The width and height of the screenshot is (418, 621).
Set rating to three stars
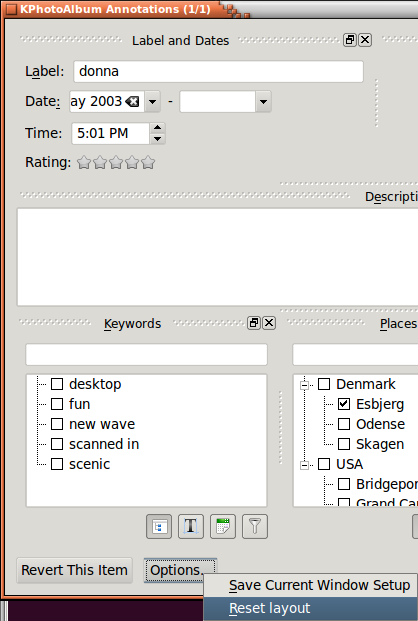[x=116, y=162]
